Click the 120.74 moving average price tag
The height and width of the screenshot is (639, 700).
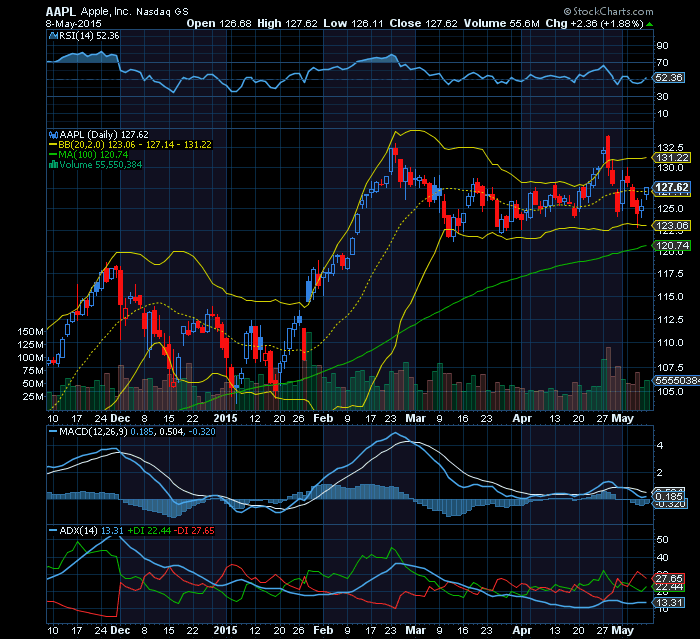tap(672, 246)
